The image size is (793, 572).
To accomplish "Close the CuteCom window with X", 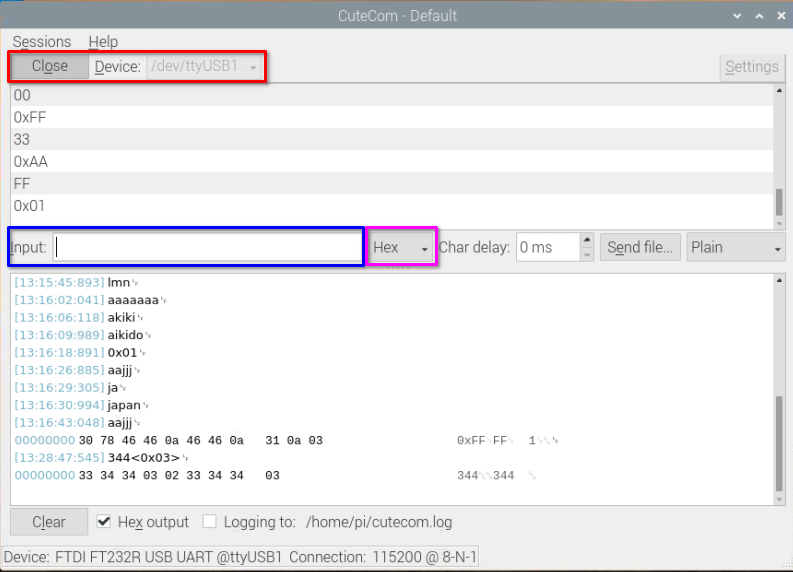I will (x=781, y=16).
